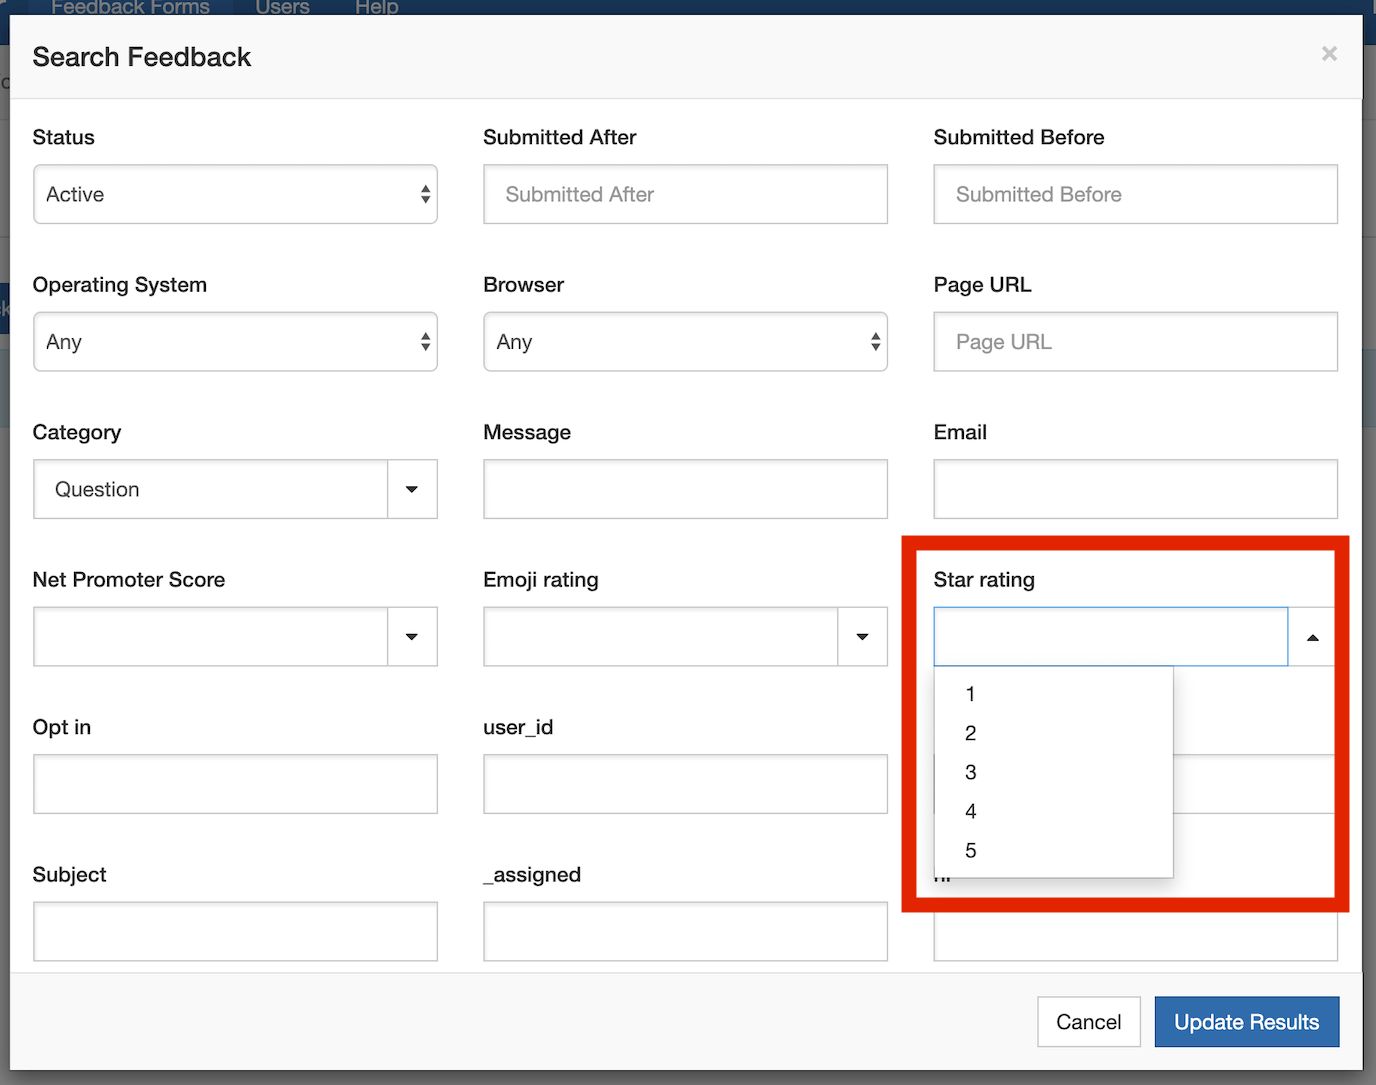
Task: Open the Category dropdown arrow
Action: 411,489
